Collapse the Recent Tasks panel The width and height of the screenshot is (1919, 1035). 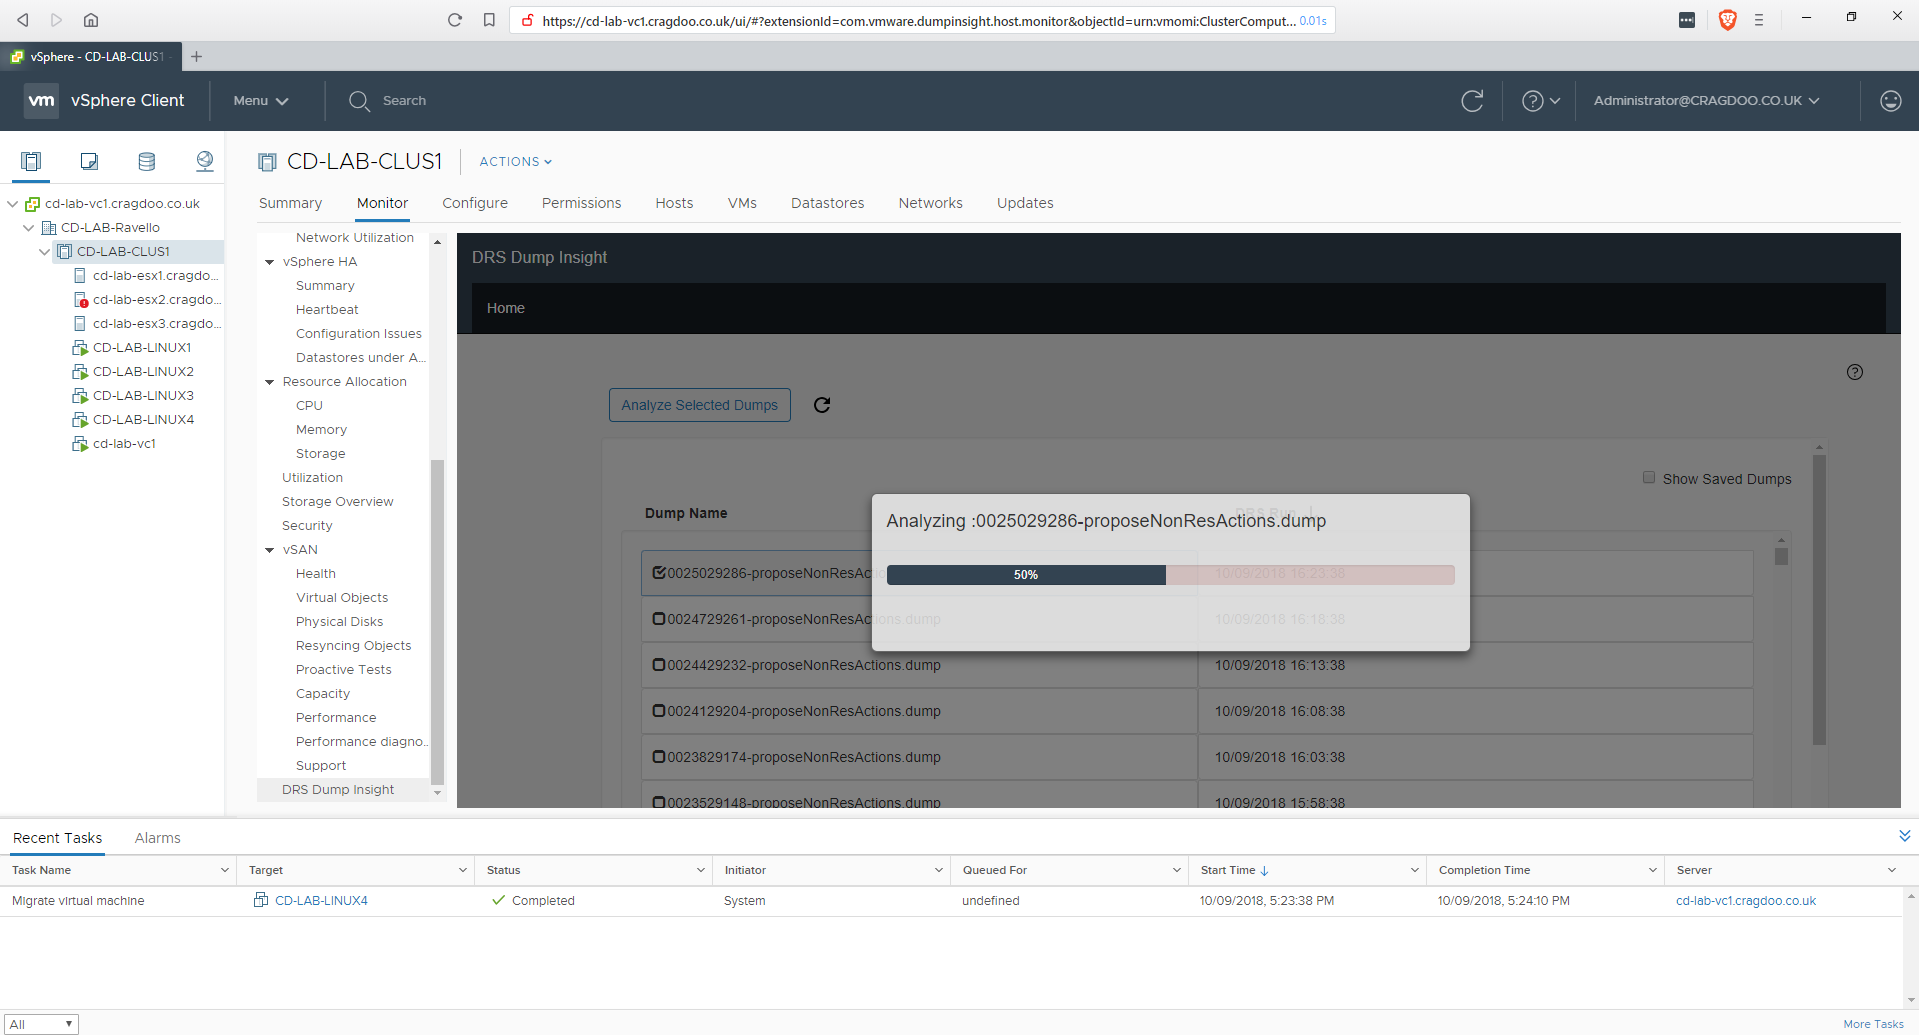click(1904, 836)
